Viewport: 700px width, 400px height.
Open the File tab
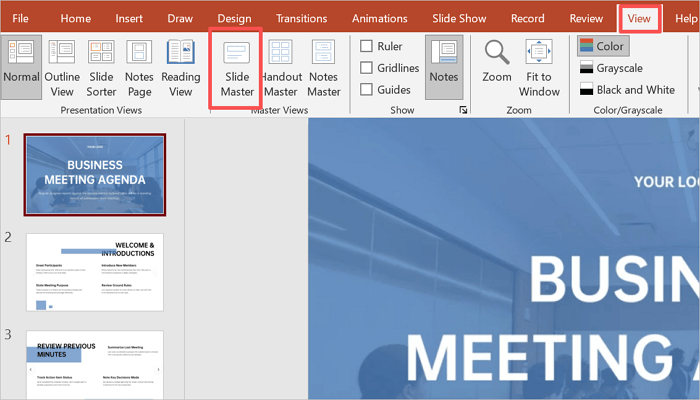tap(21, 18)
